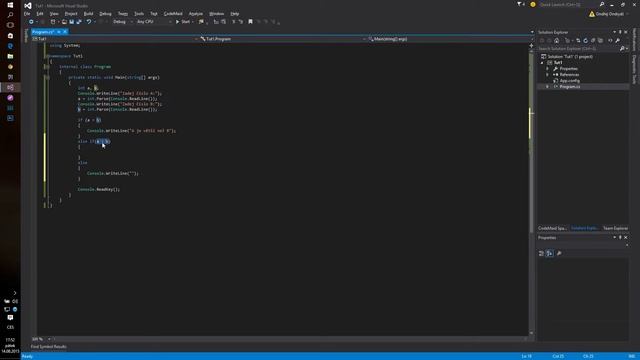The image size is (640, 360).
Task: Click the Navigate Backward toolbar icon
Action: [x=31, y=22]
